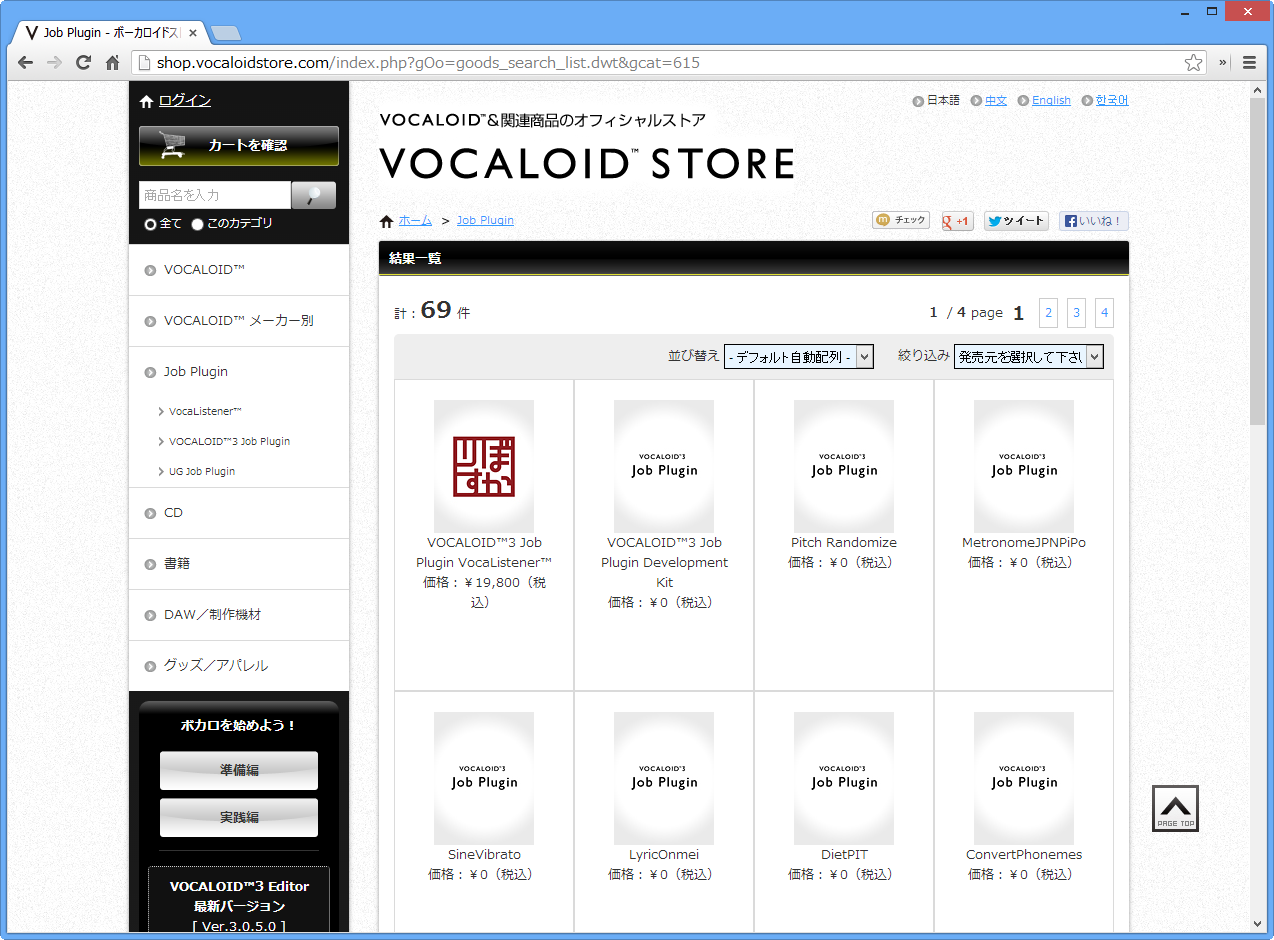The image size is (1274, 940).
Task: Click the browser forward arrow
Action: tap(54, 62)
